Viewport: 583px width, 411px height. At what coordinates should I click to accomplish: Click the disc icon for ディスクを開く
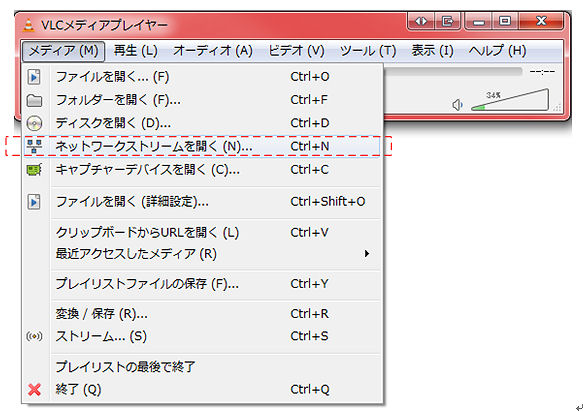click(x=34, y=123)
